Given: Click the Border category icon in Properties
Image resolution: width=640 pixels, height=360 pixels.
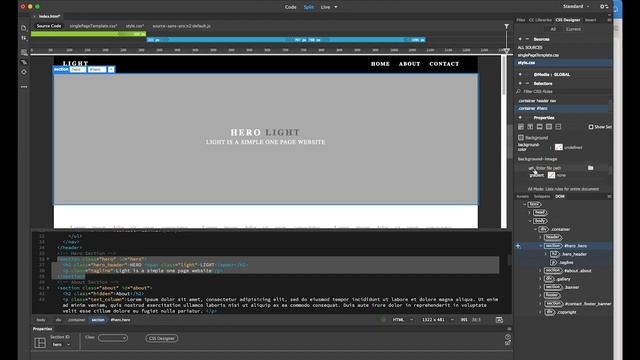Looking at the screenshot, I should (x=540, y=127).
